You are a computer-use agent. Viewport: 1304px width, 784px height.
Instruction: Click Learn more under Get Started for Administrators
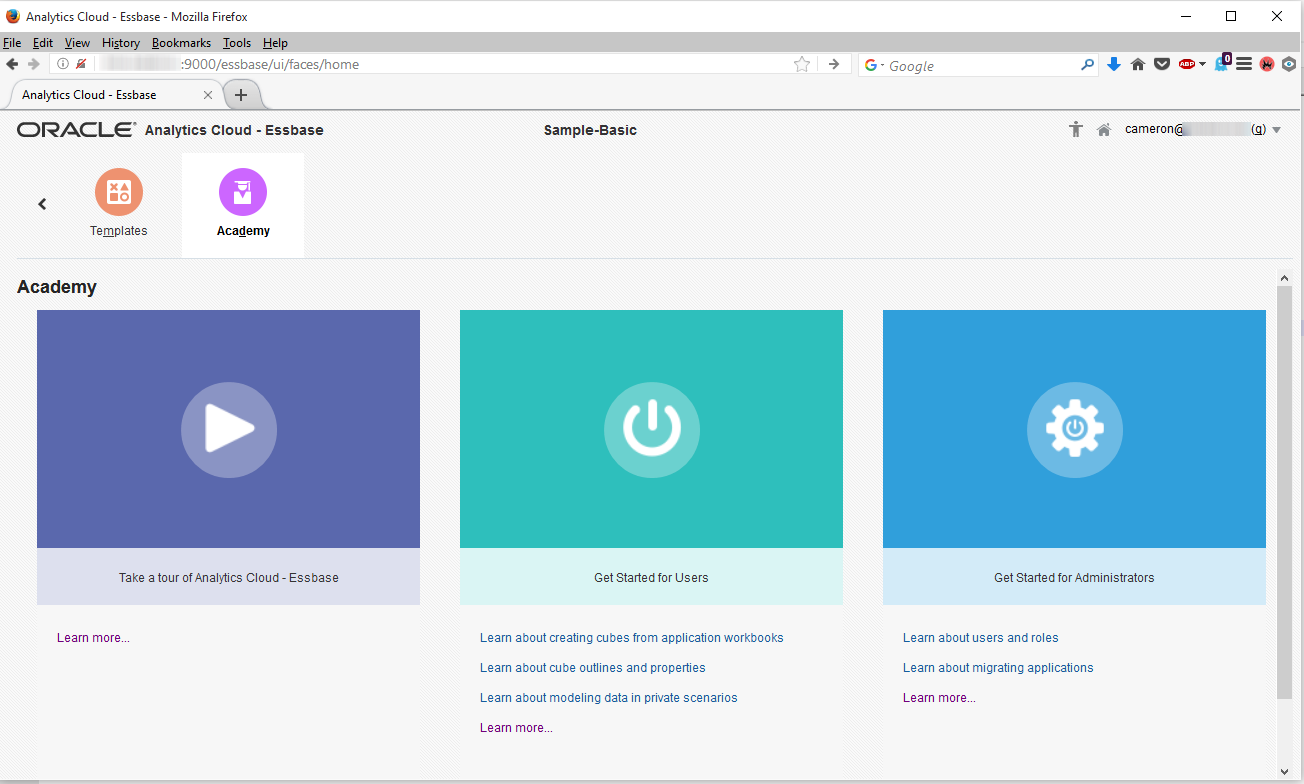[x=939, y=698]
